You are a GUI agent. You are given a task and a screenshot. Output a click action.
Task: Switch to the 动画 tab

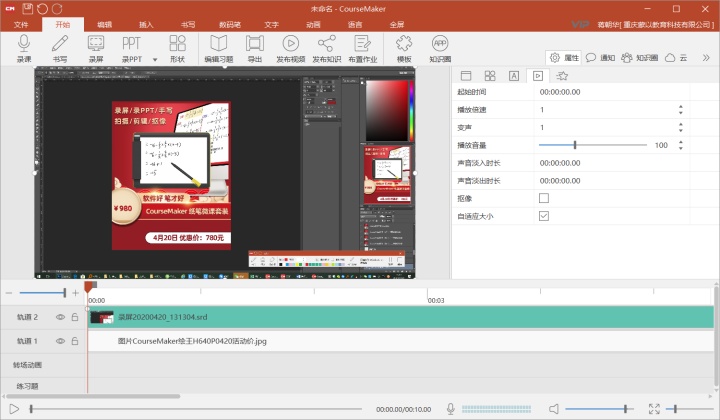point(313,24)
